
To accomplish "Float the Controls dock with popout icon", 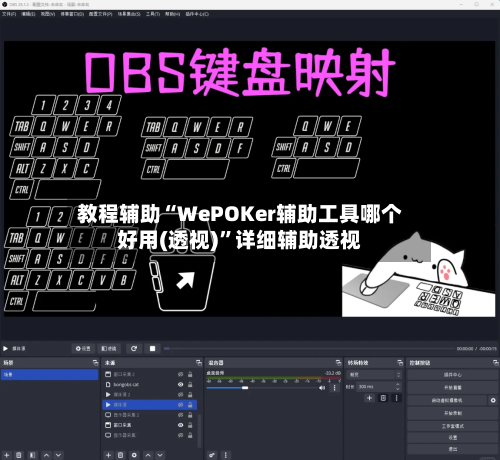I will pos(496,362).
